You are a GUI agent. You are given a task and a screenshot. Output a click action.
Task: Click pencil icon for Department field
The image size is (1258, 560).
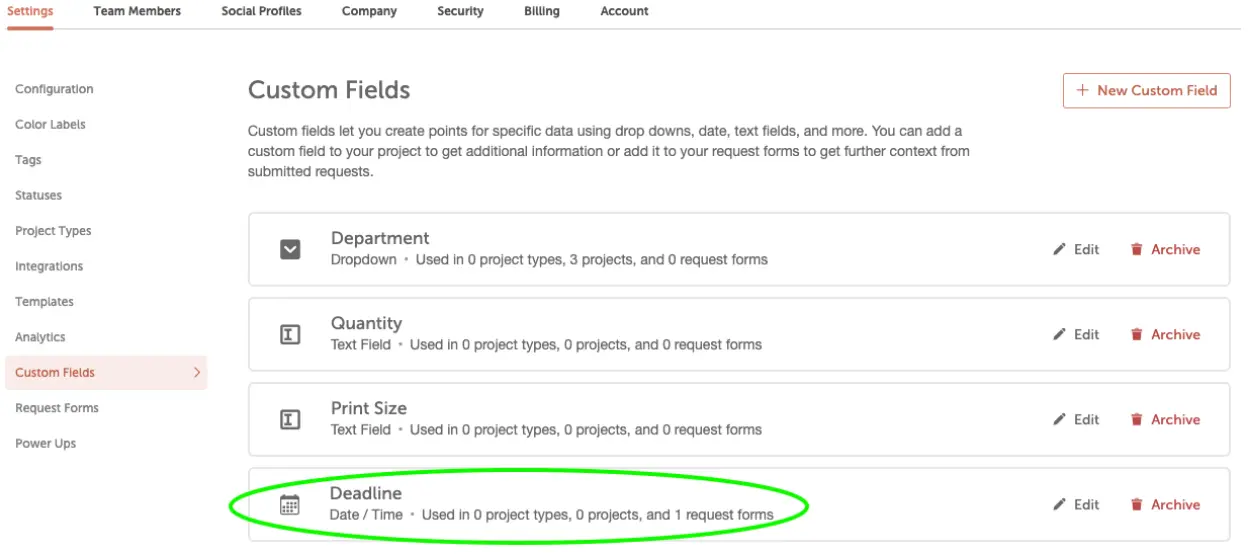pyautogui.click(x=1060, y=249)
